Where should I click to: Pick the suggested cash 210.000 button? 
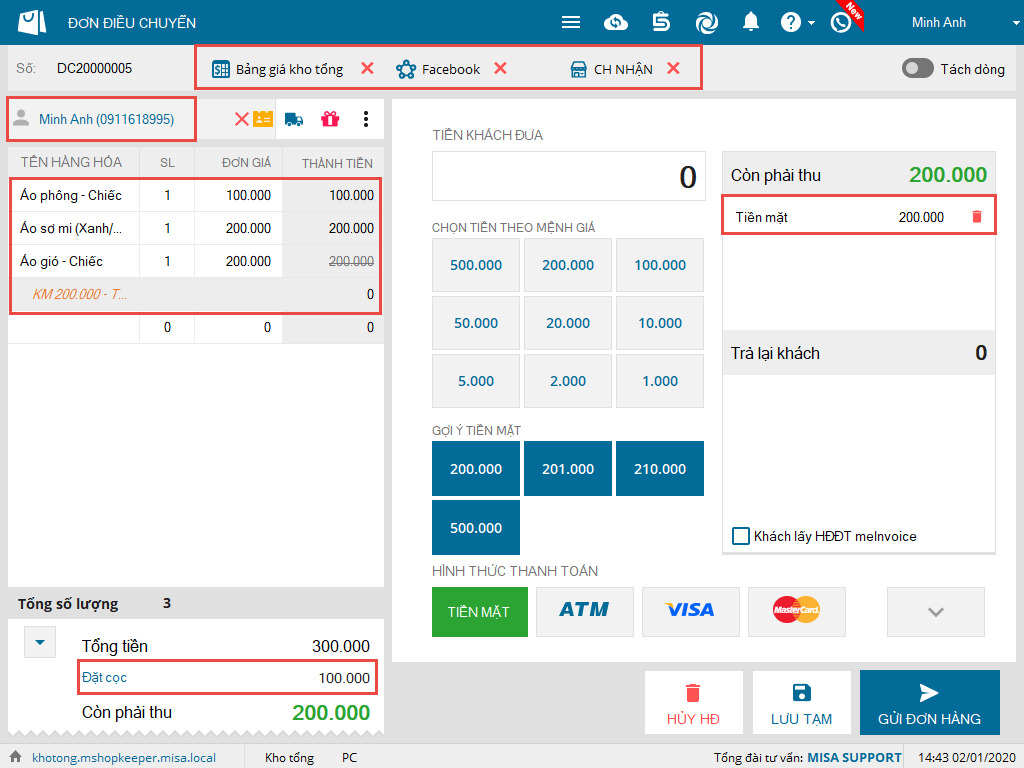tap(660, 469)
